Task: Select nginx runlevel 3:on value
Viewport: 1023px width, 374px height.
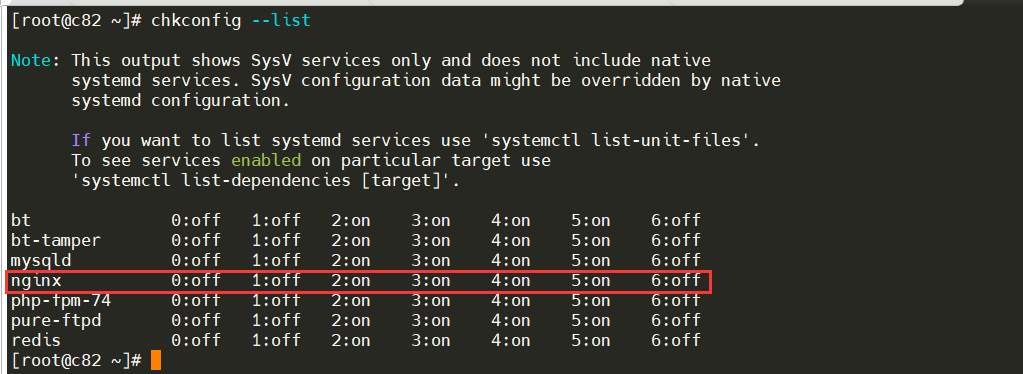Action: tap(431, 281)
